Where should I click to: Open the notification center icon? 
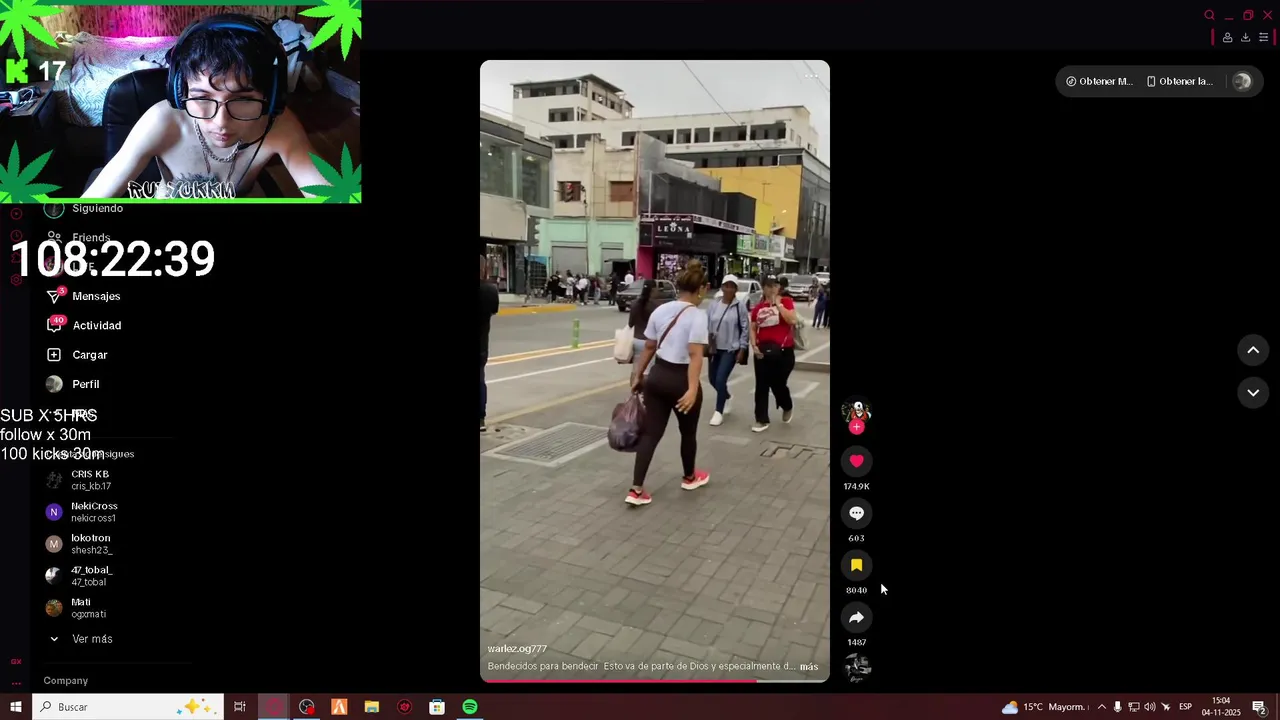pos(1259,707)
